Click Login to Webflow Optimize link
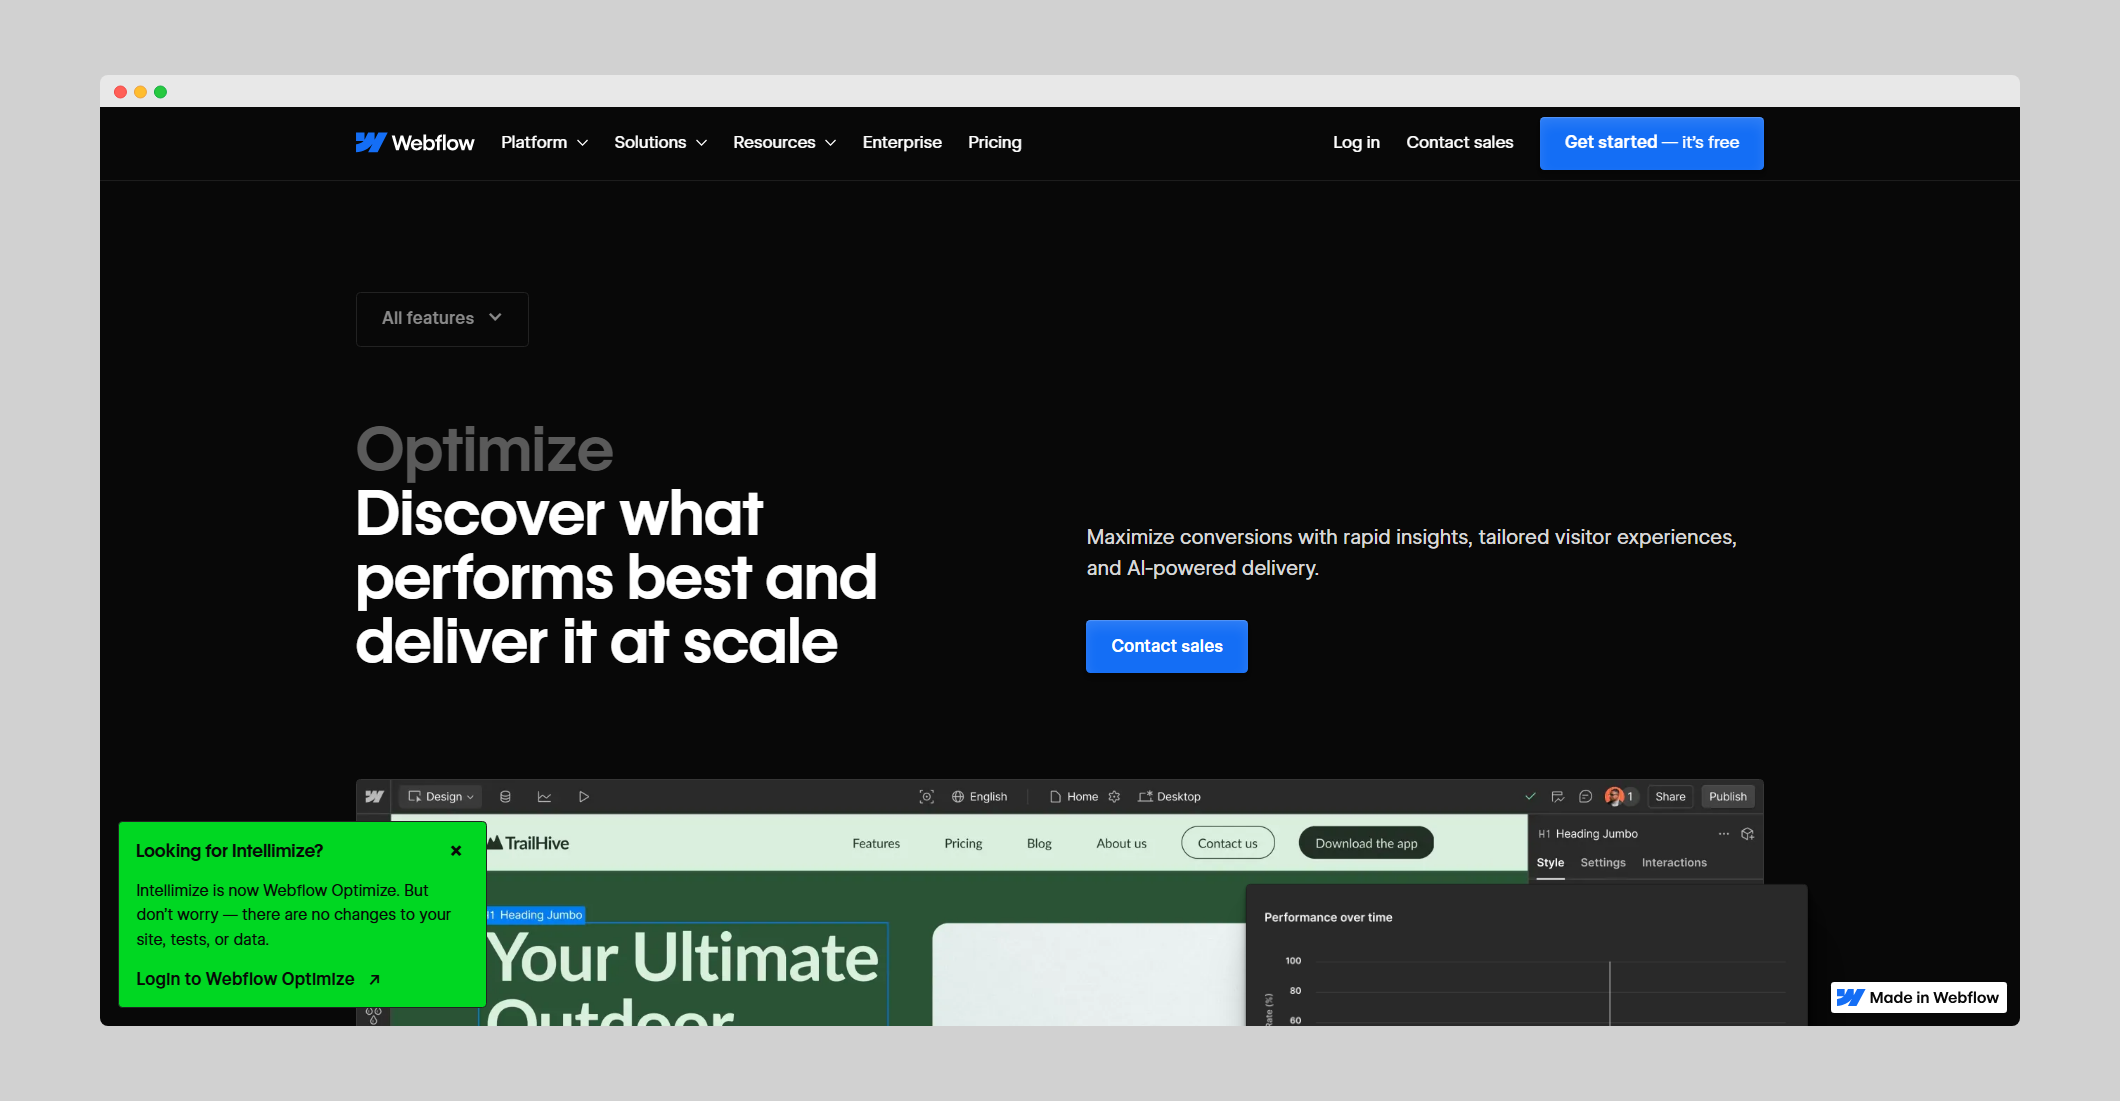The height and width of the screenshot is (1101, 2120). coord(258,979)
